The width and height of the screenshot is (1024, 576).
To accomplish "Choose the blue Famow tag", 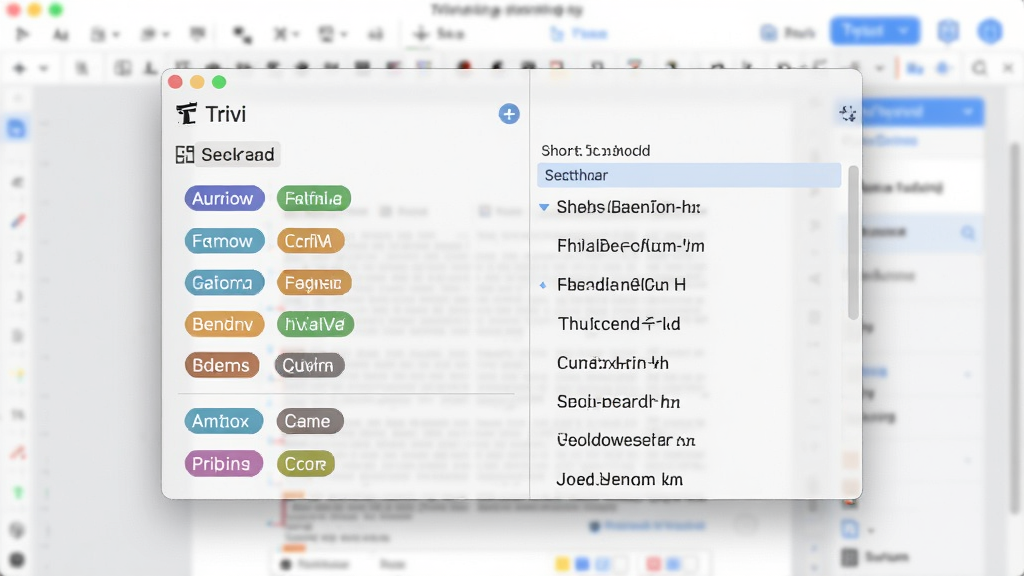I will (x=224, y=241).
